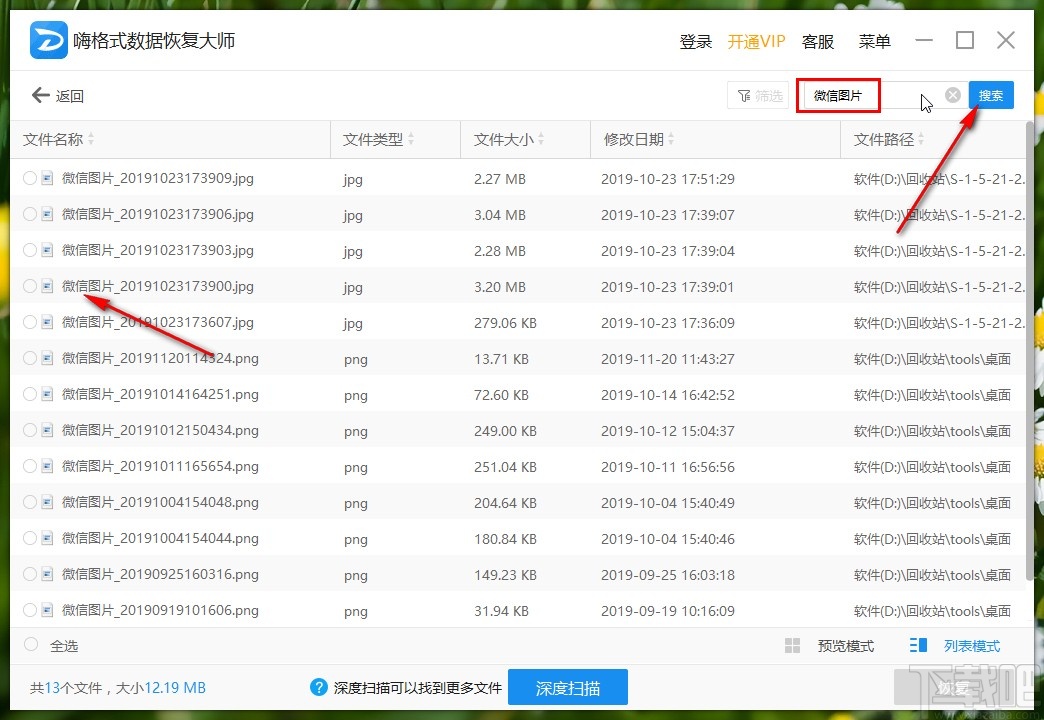Viewport: 1044px width, 720px height.
Task: Switch to 预览模式 grid view icon
Action: click(x=791, y=645)
